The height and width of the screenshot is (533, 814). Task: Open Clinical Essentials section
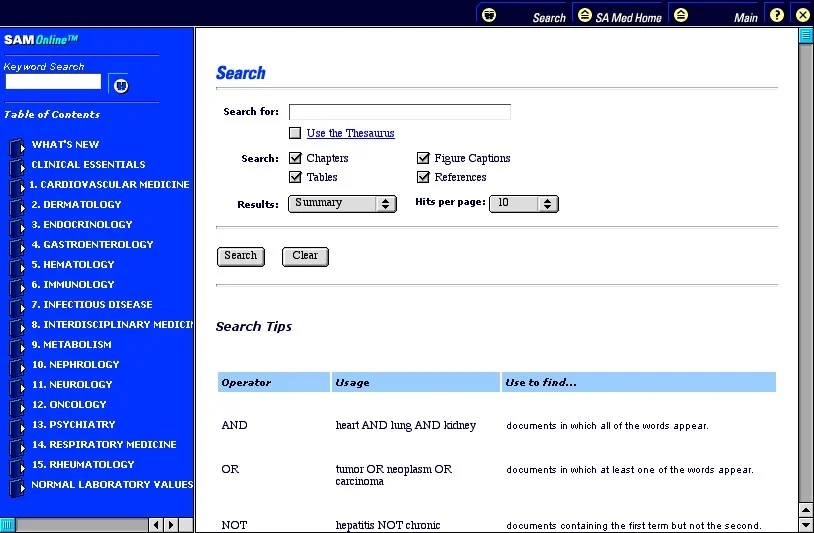click(x=88, y=165)
